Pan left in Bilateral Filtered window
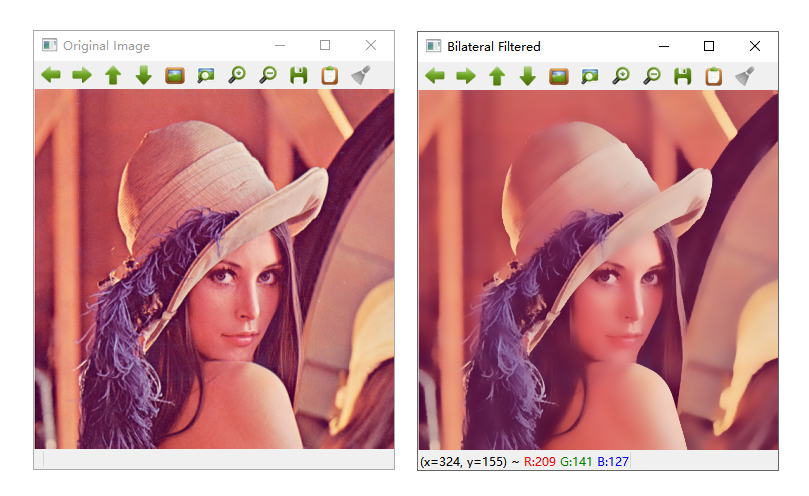Screen dimensions: 809x496 pyautogui.click(x=435, y=76)
